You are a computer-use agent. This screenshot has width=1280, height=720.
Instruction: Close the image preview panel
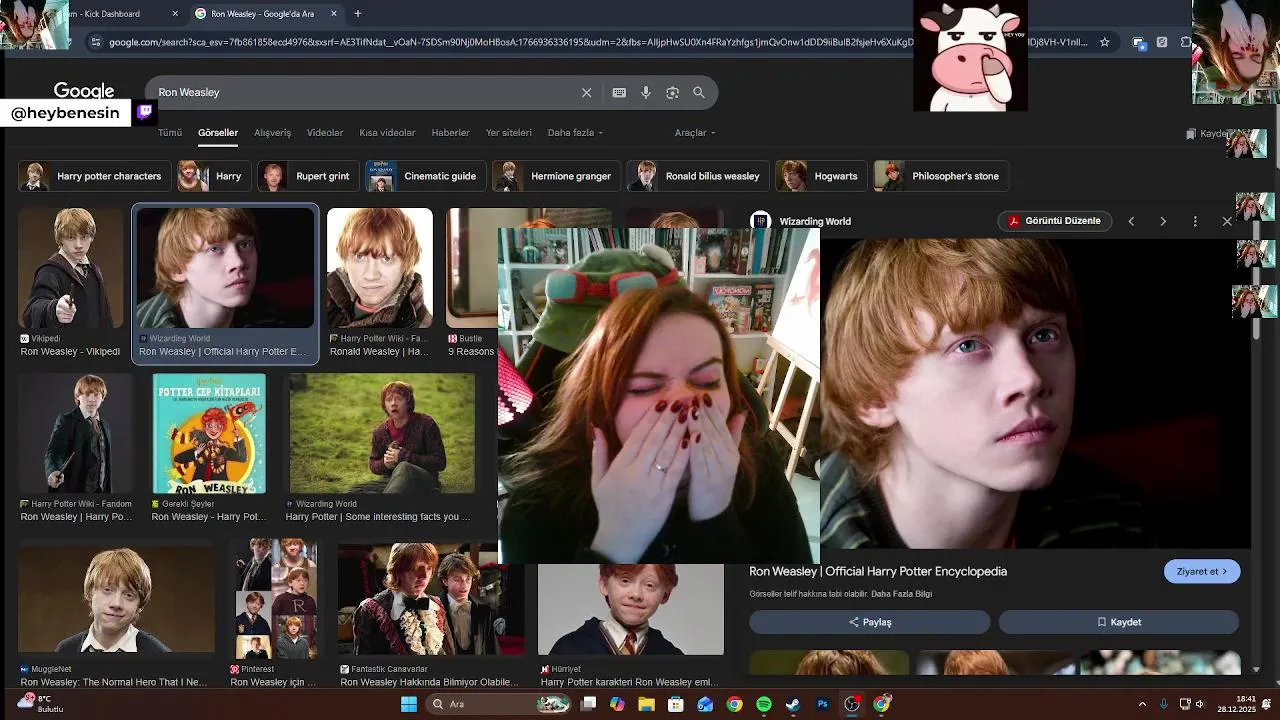pyautogui.click(x=1227, y=221)
